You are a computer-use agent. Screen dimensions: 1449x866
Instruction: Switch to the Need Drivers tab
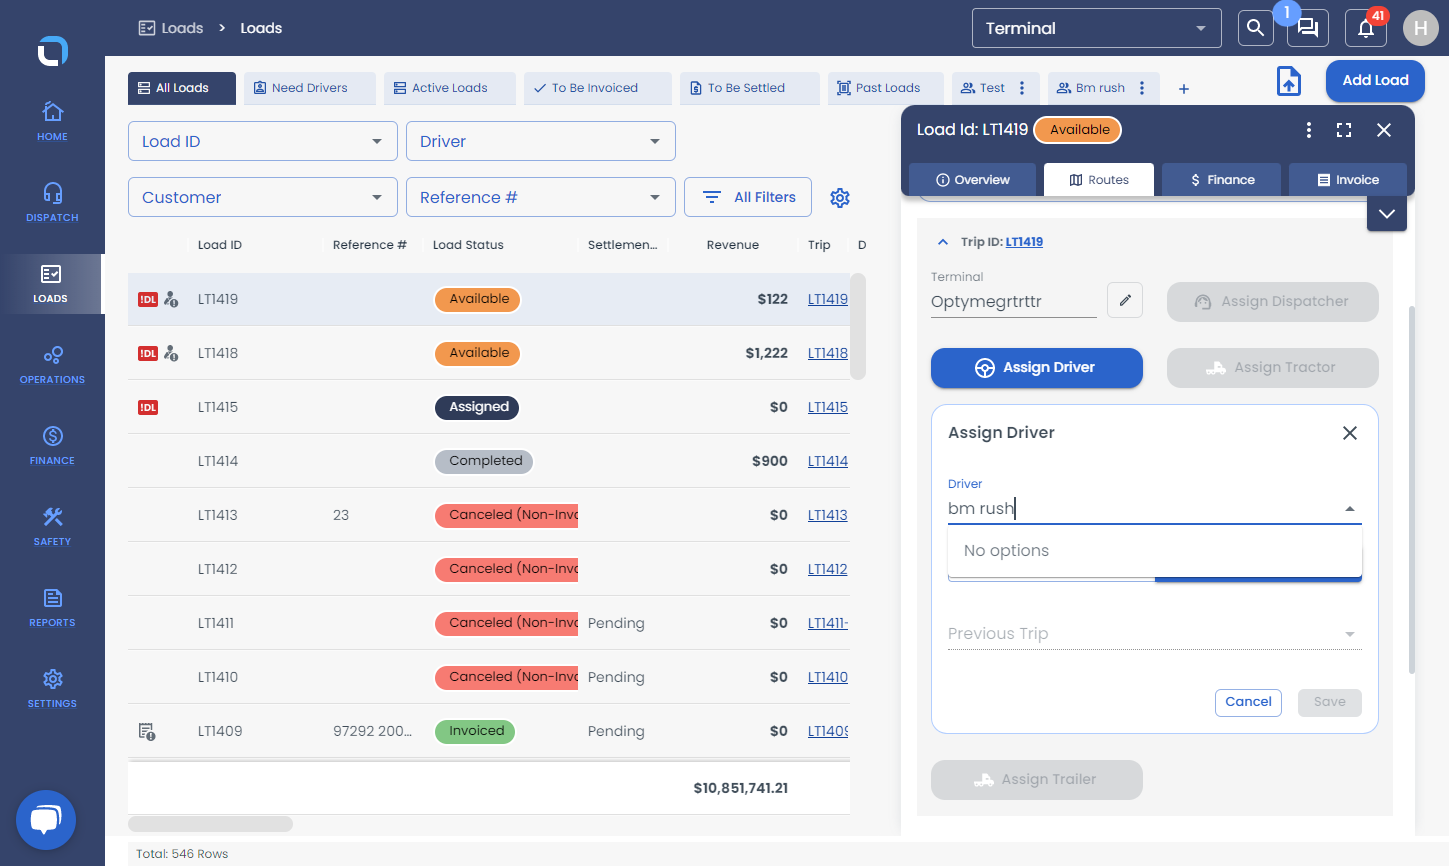tap(310, 88)
